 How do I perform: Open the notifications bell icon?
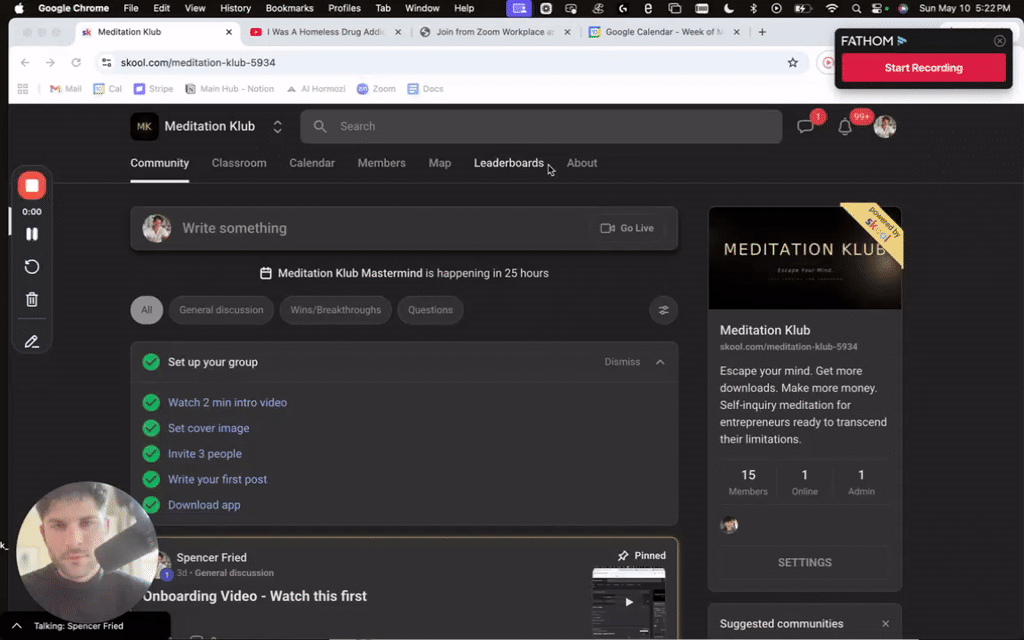(844, 127)
